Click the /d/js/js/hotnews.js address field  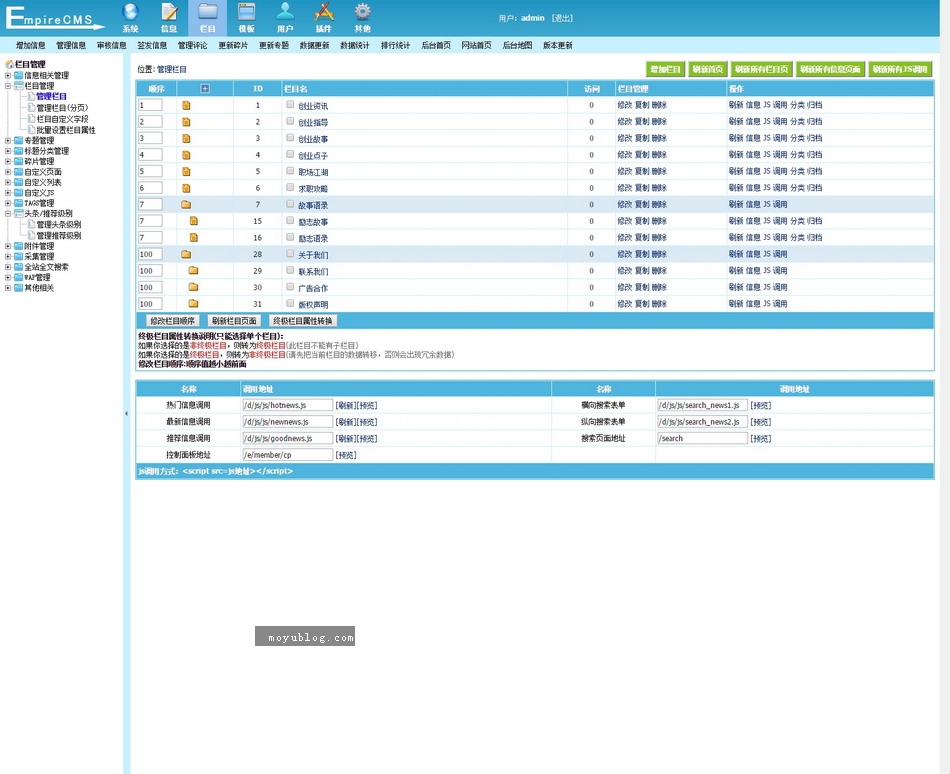click(288, 405)
